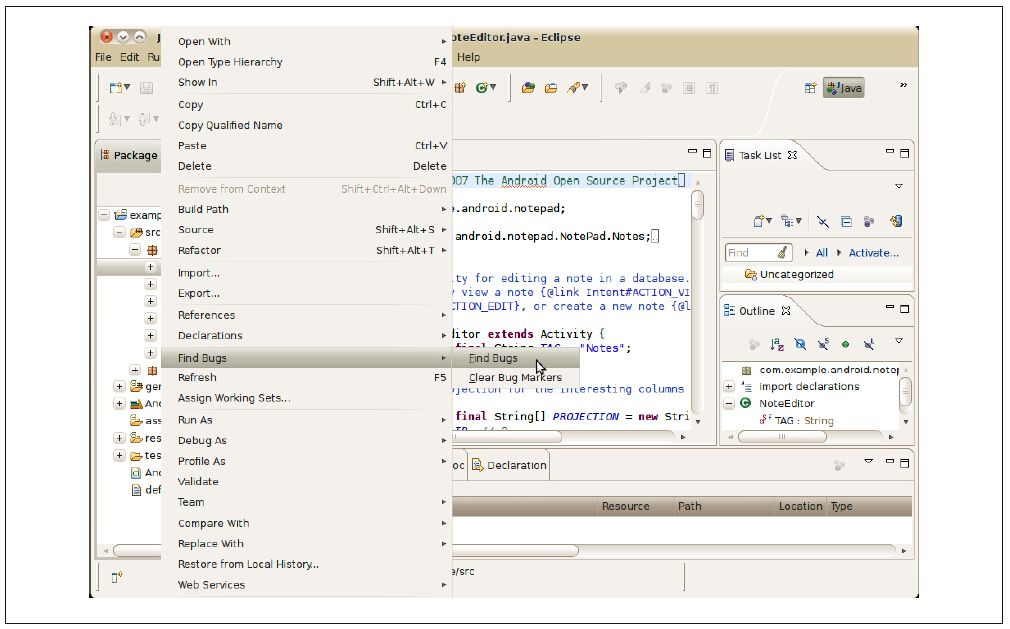Click the last icon in Task List toolbar
The image size is (1010, 629).
tap(896, 221)
